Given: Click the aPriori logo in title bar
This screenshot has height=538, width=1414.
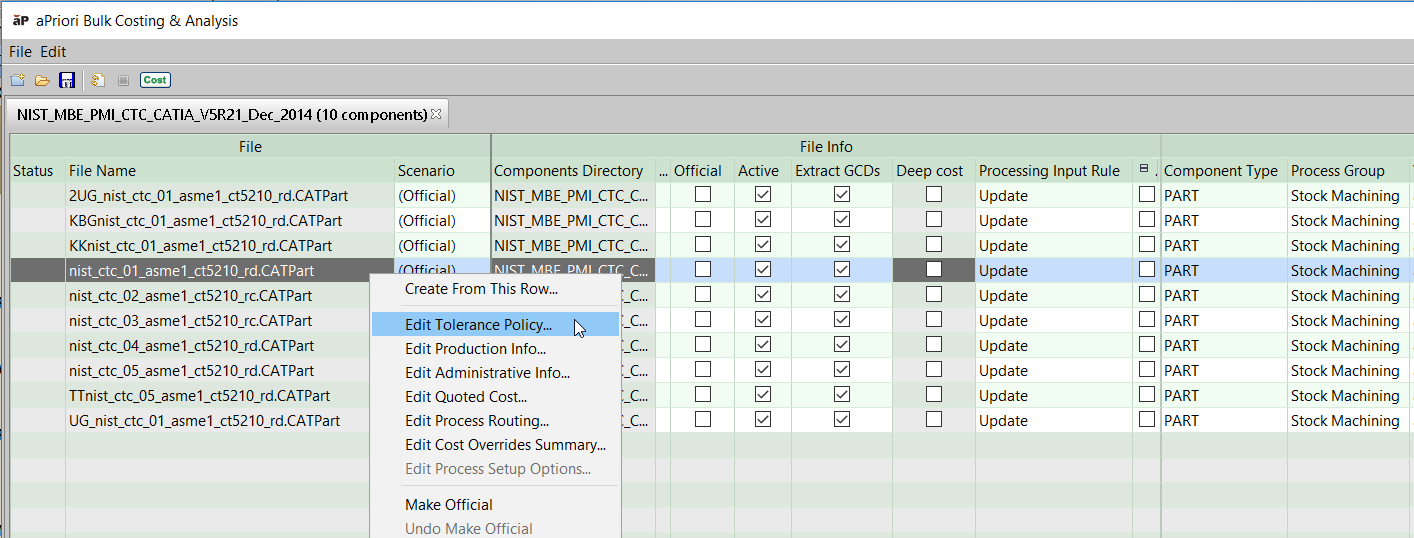Looking at the screenshot, I should pyautogui.click(x=20, y=20).
